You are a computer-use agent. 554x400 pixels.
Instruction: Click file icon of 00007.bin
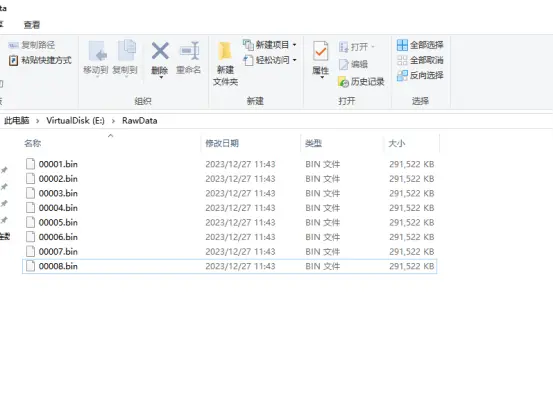[x=31, y=251]
